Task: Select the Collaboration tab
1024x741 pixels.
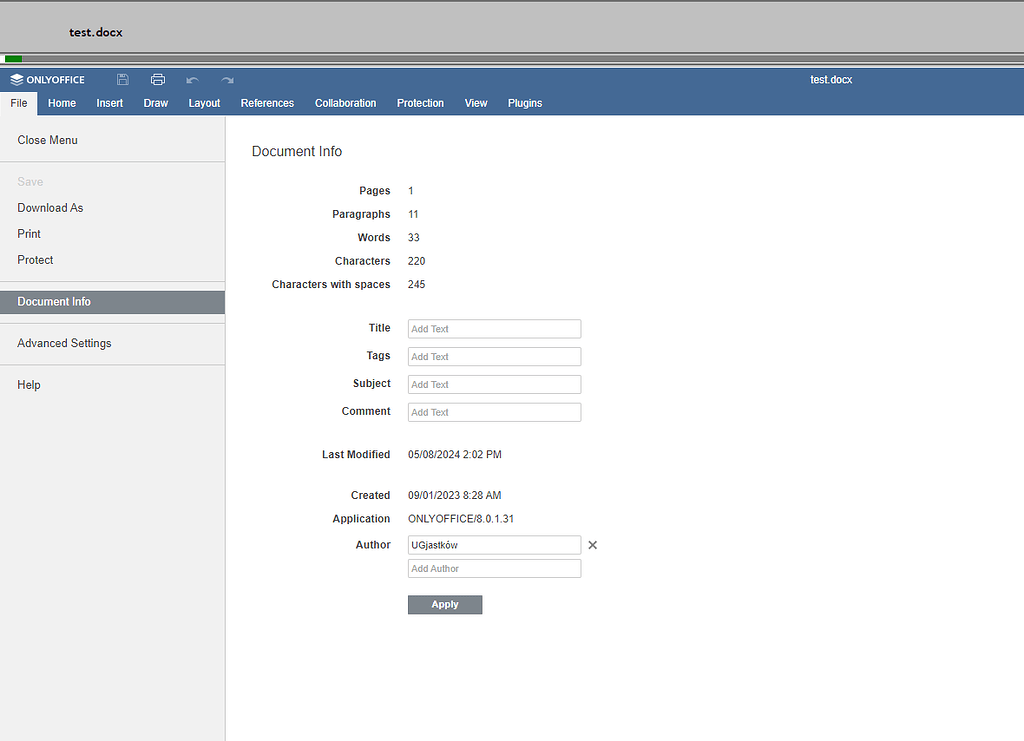Action: click(345, 103)
